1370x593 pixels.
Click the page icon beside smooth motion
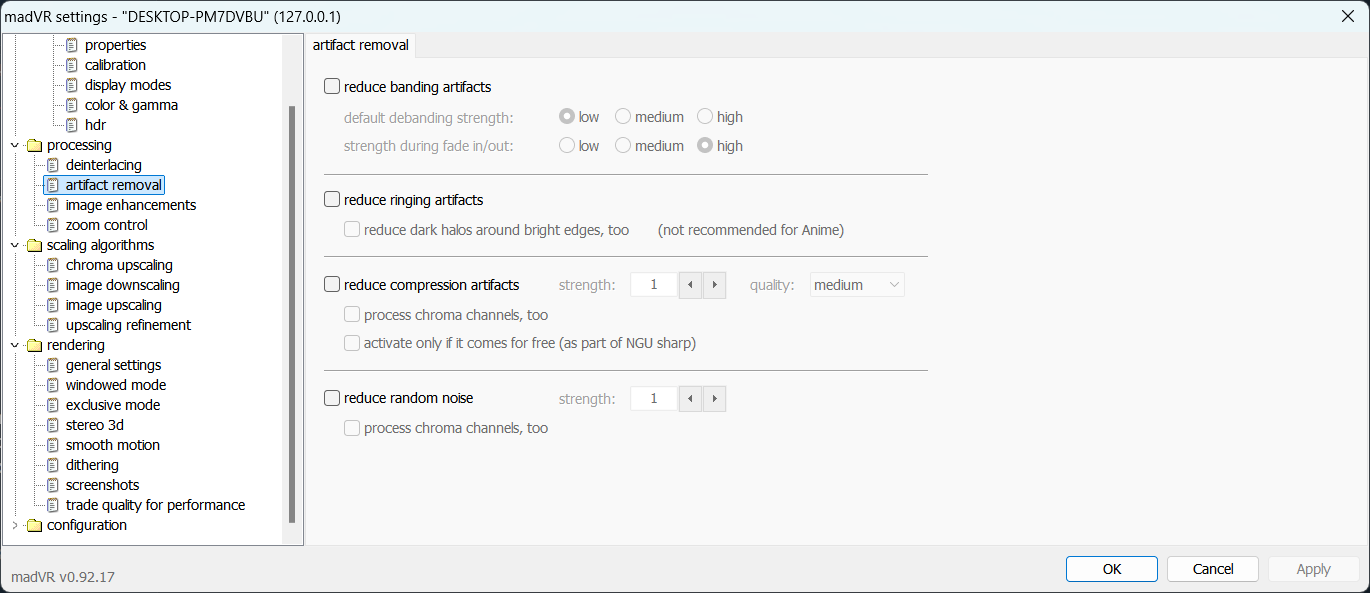(x=53, y=445)
